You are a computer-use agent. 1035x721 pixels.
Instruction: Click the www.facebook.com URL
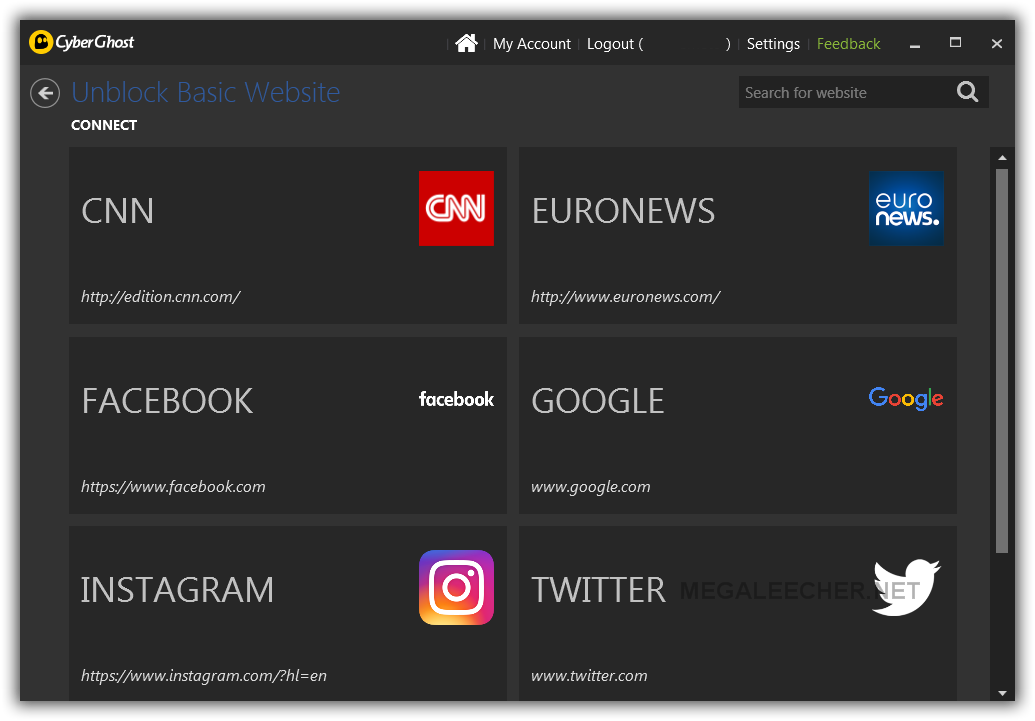point(173,487)
